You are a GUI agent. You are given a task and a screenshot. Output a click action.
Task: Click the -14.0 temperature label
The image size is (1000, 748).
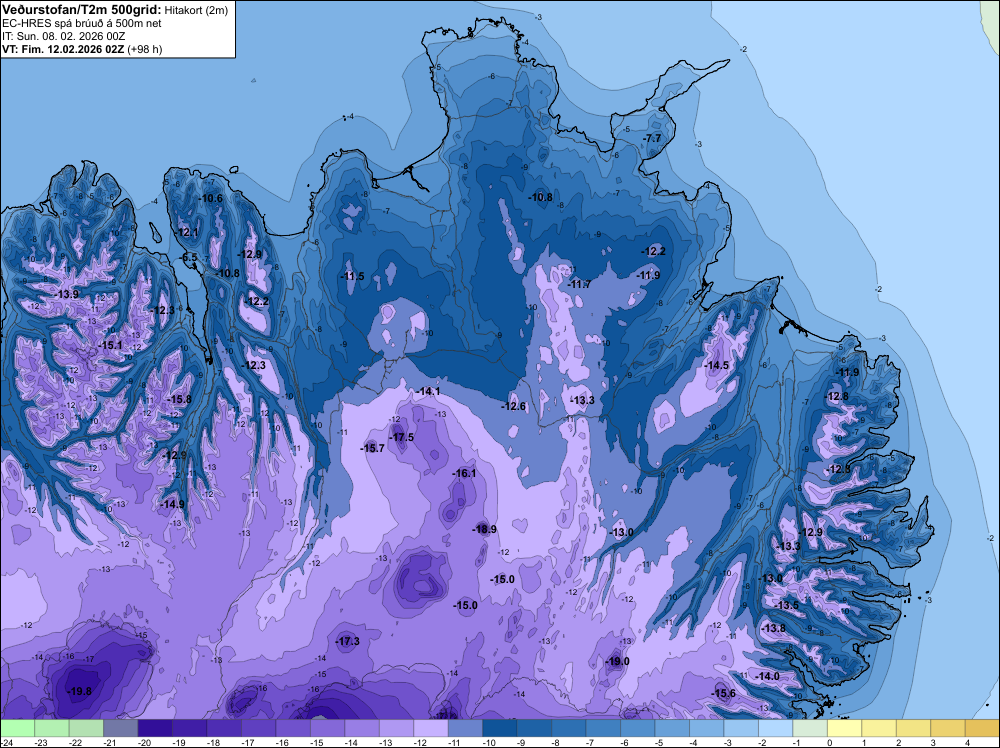pos(767,677)
